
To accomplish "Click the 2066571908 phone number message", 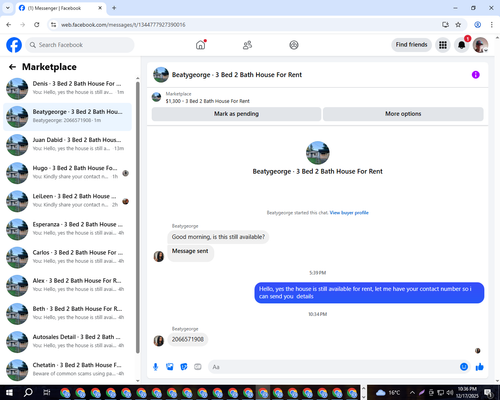I will point(188,339).
